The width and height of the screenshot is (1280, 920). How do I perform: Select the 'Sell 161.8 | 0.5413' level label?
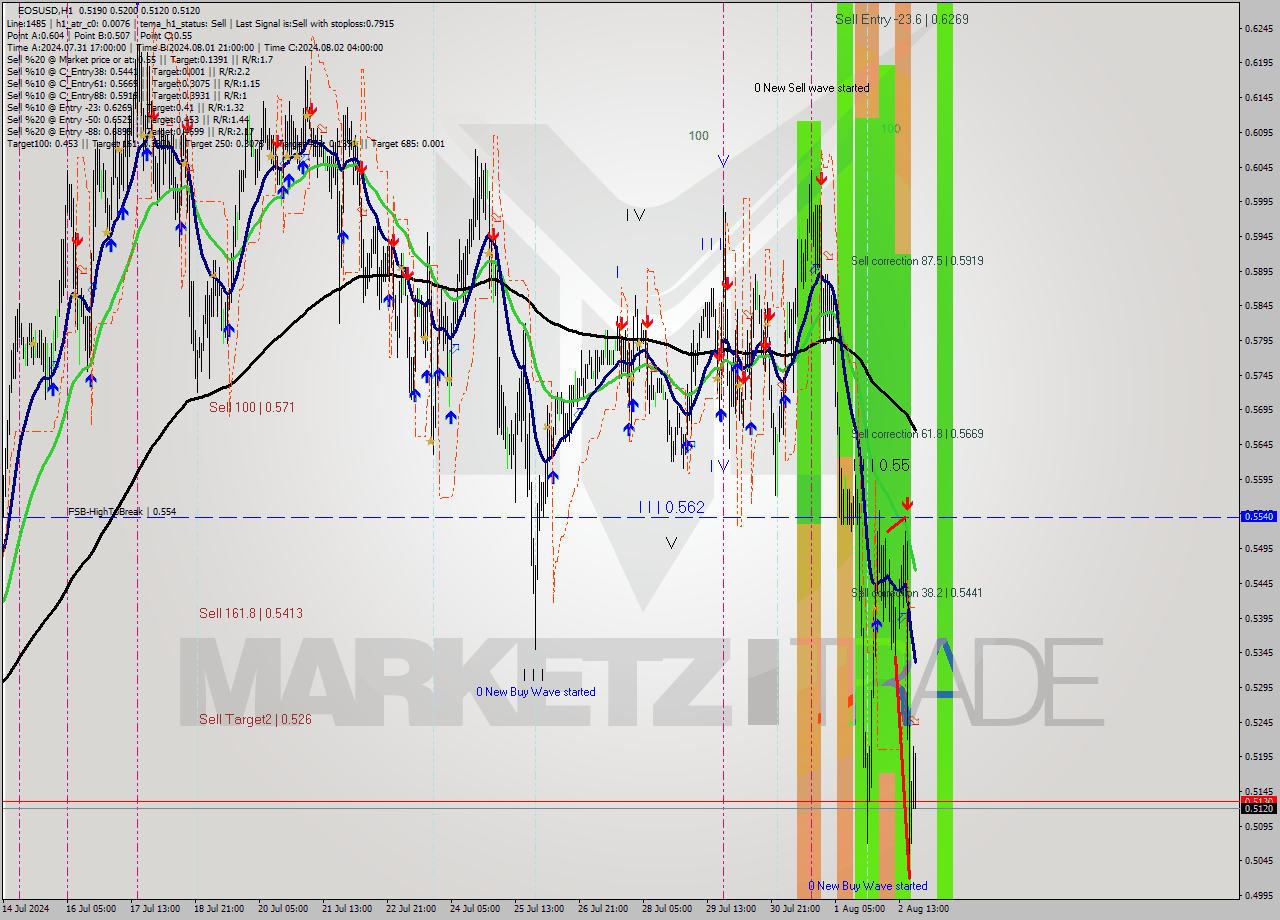coord(250,614)
